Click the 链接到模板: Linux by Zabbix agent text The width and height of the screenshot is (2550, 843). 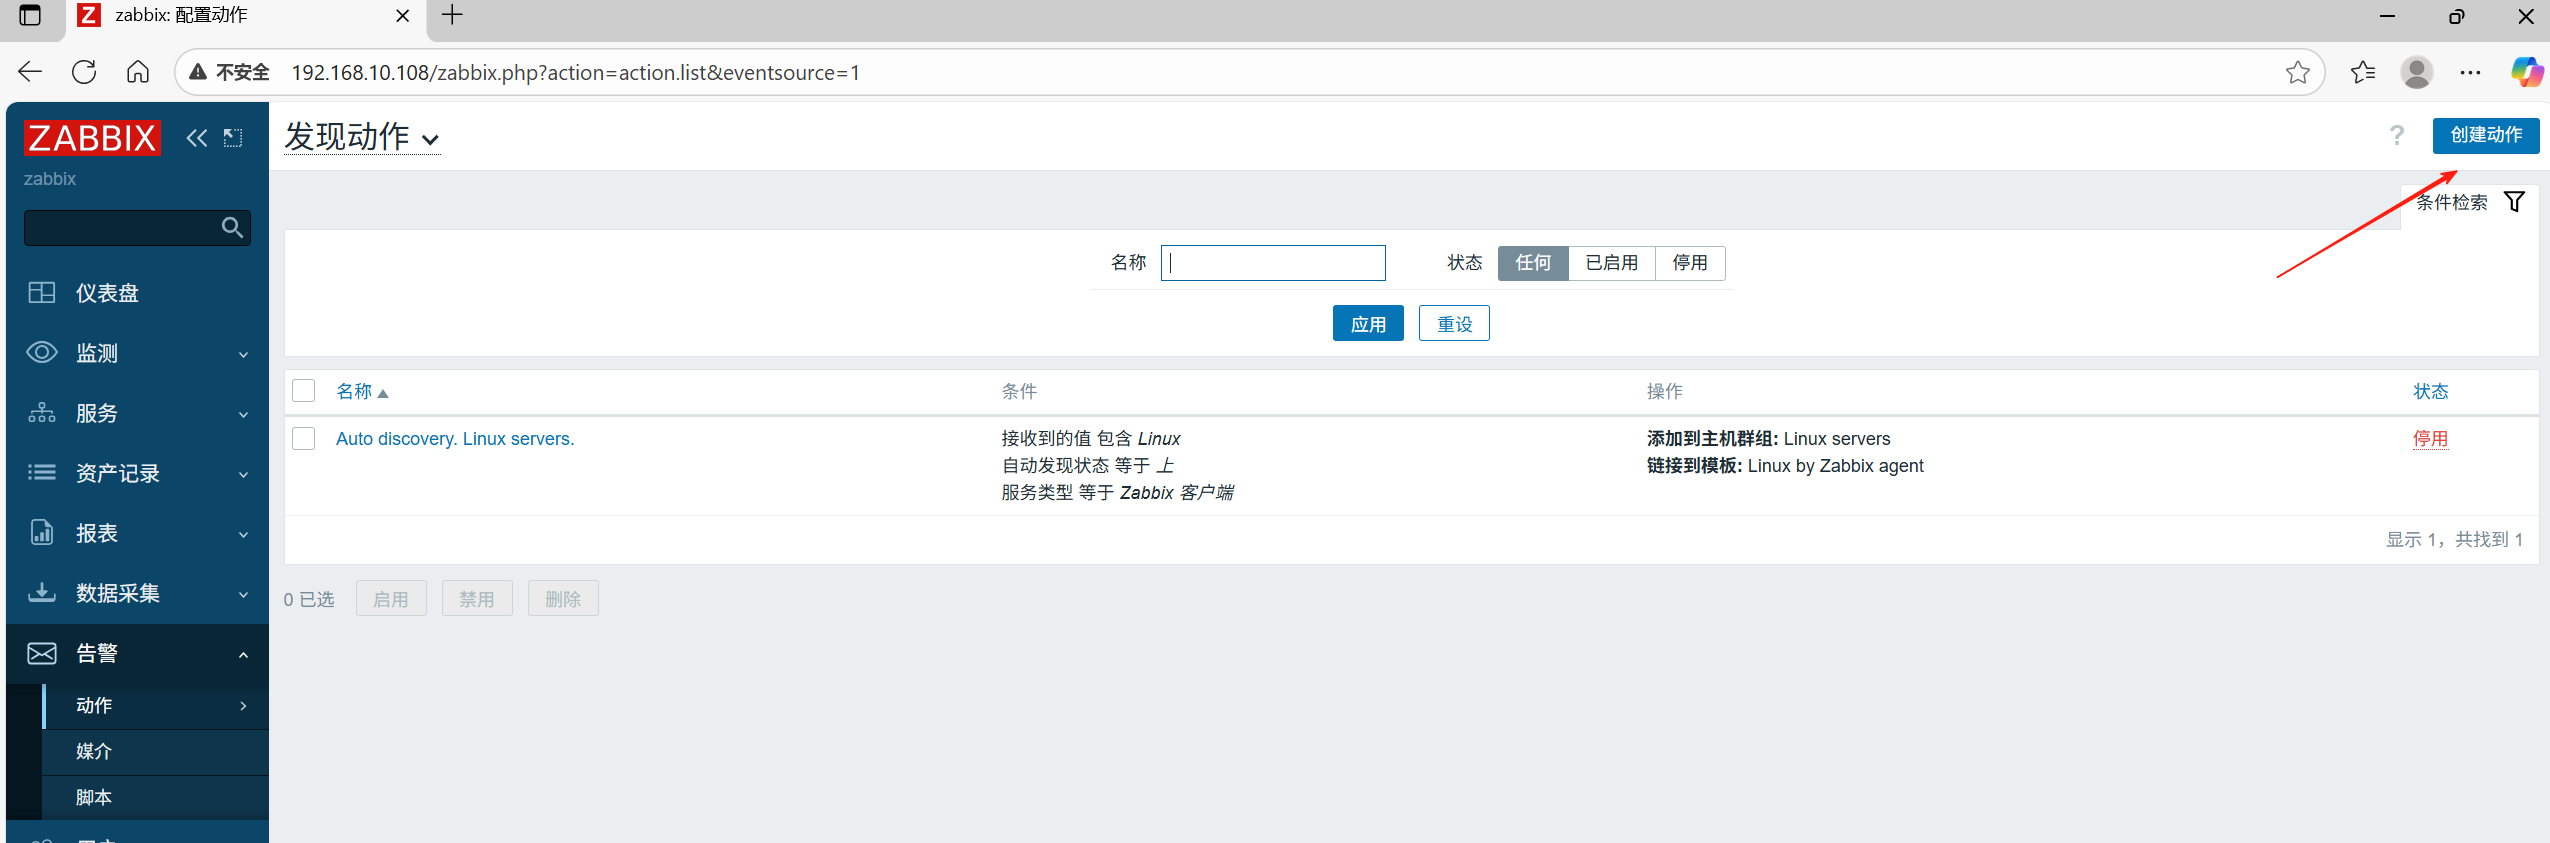coord(1785,466)
